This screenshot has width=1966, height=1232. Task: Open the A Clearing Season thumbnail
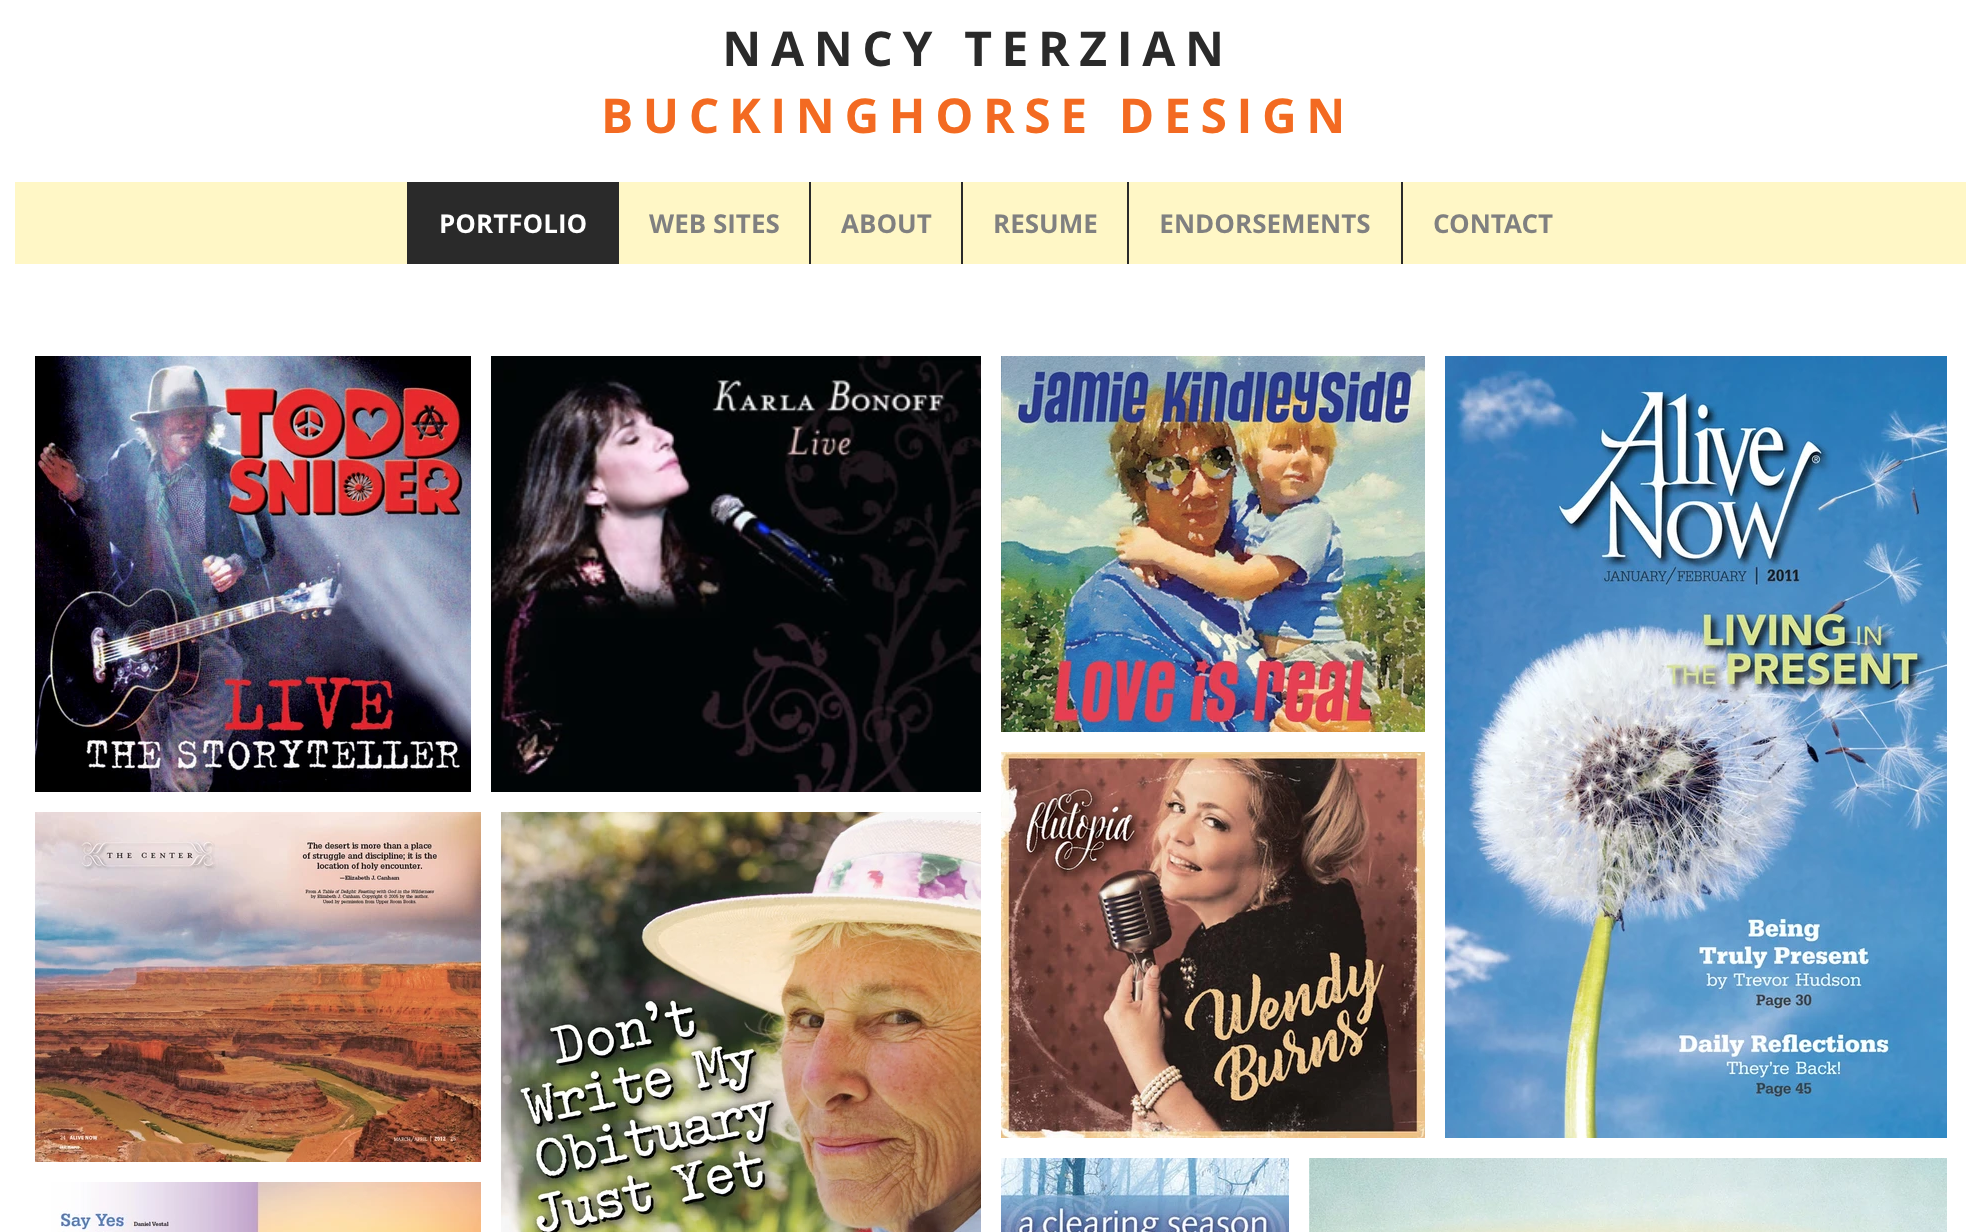pos(1145,1195)
